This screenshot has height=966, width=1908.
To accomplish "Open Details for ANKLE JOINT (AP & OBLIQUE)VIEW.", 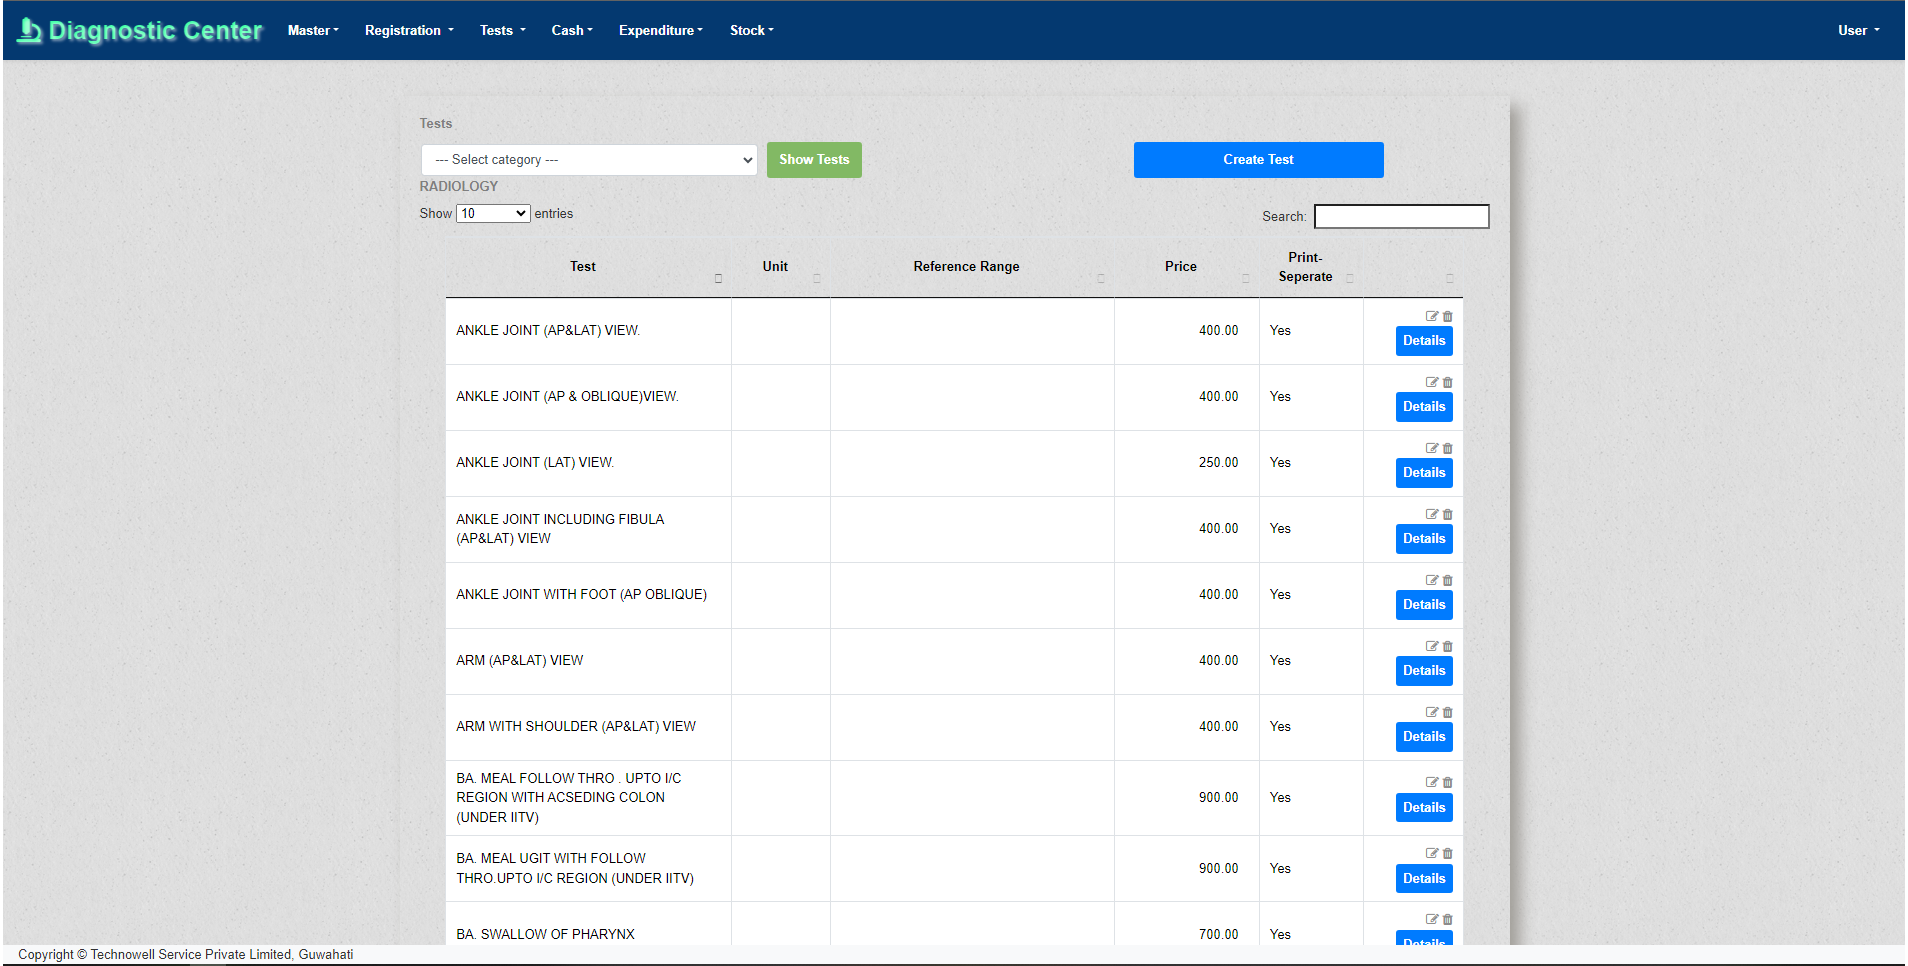I will 1424,407.
